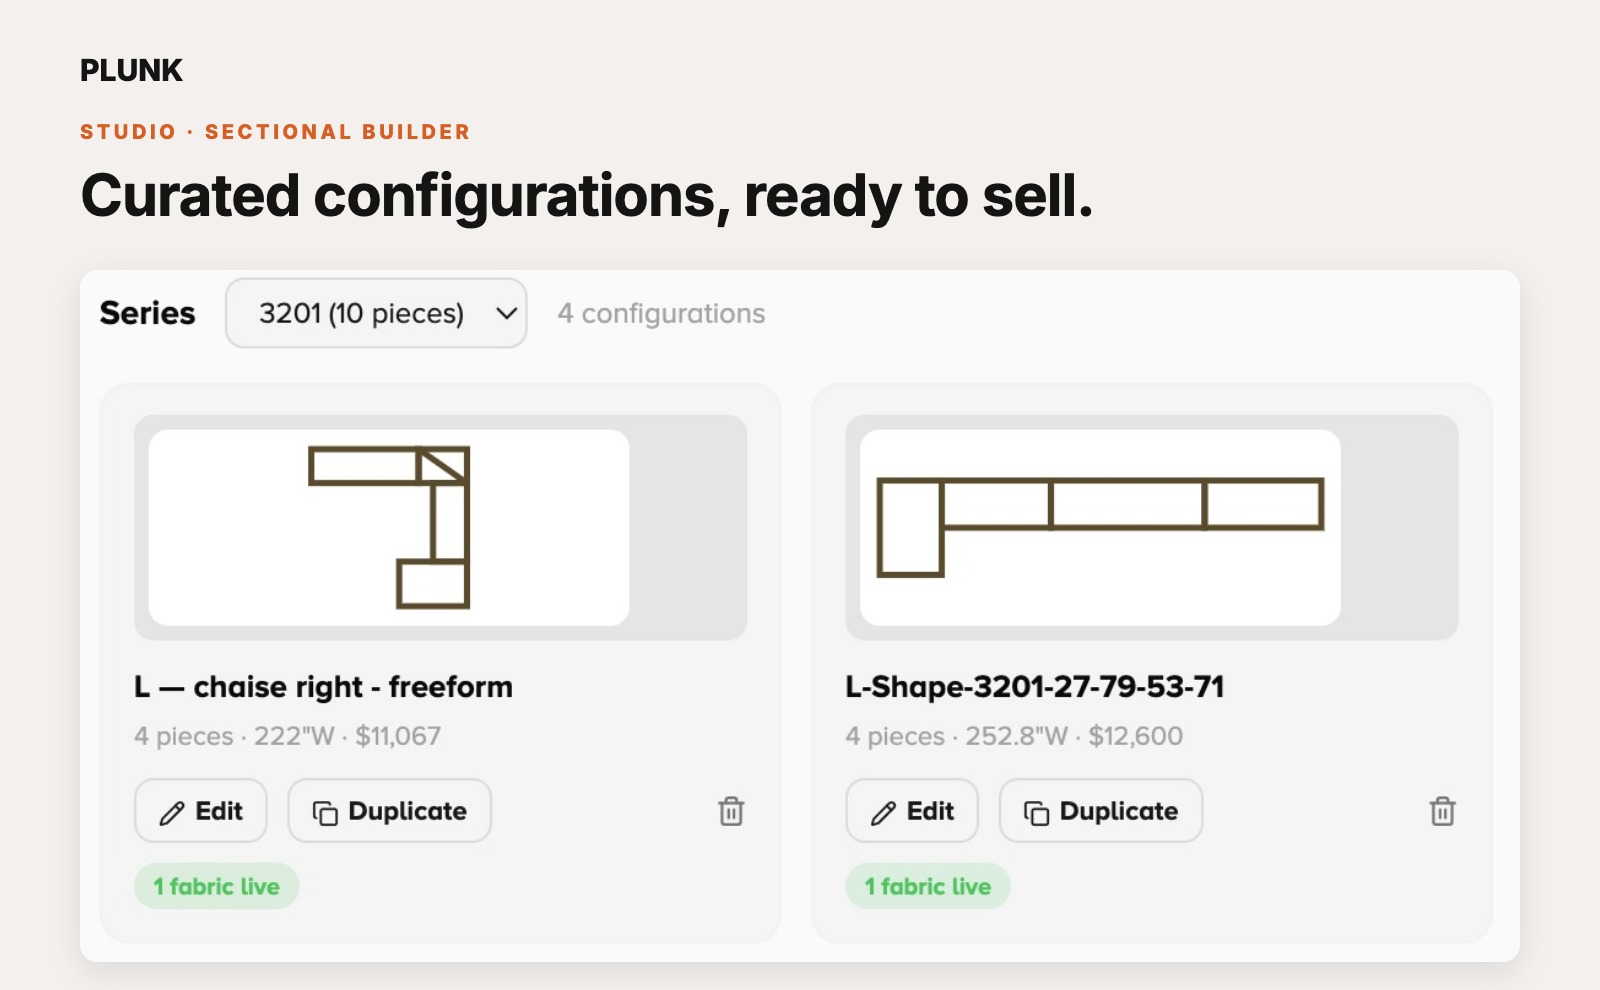Click copy icon in first card's Duplicate button

(x=325, y=813)
